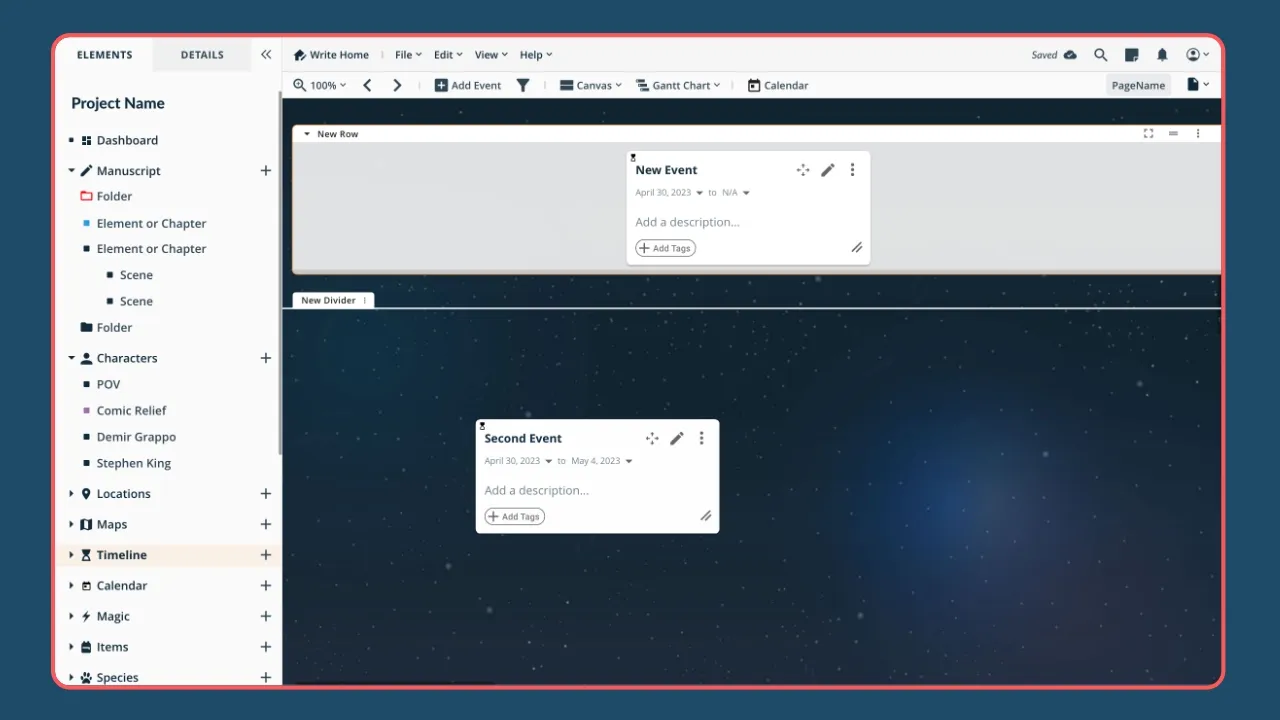Open the account profile icon
Image resolution: width=1280 pixels, height=720 pixels.
pyautogui.click(x=1193, y=55)
